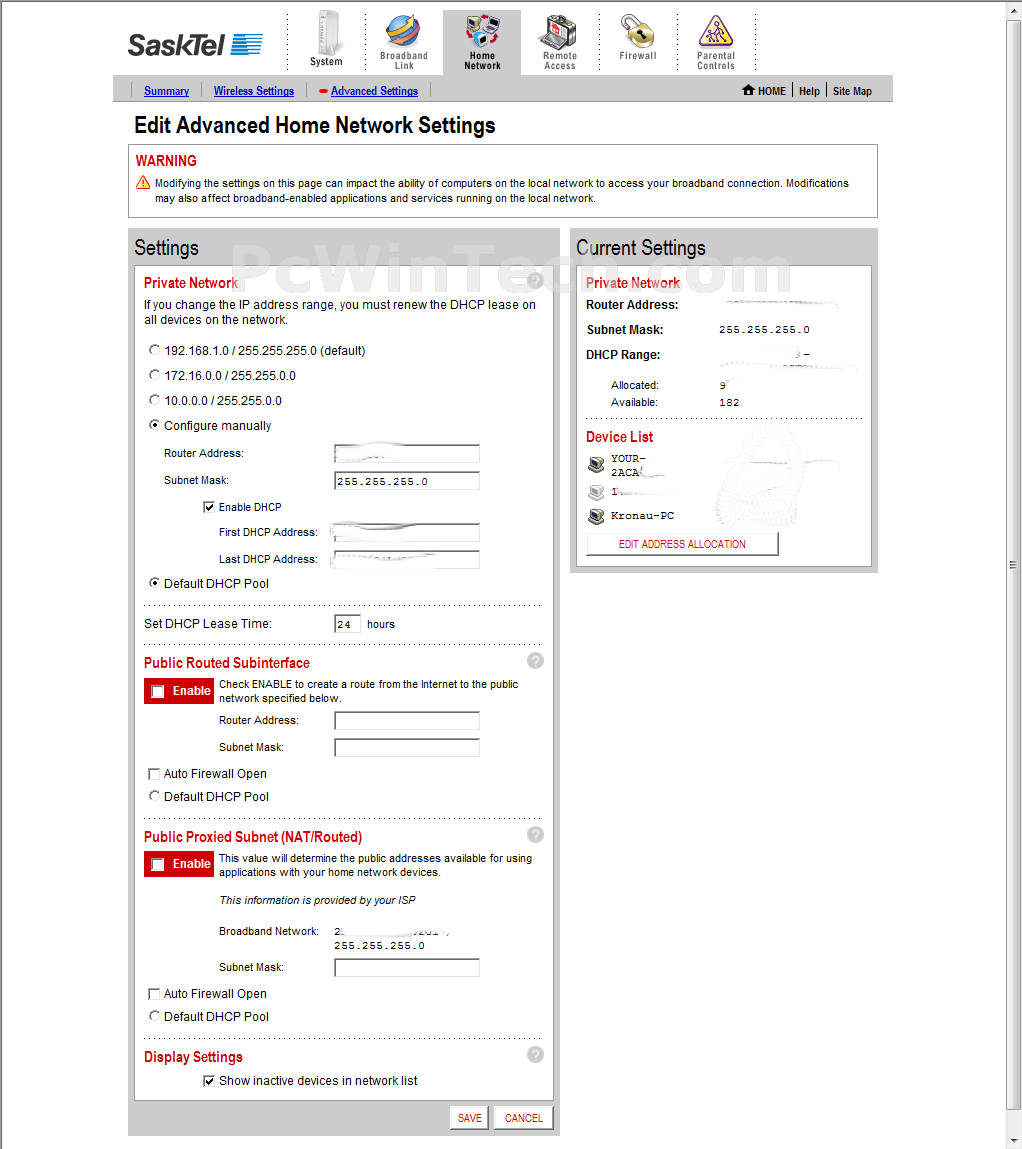Toggle the Enable DHCP checkbox
The image size is (1022, 1149).
(x=209, y=507)
